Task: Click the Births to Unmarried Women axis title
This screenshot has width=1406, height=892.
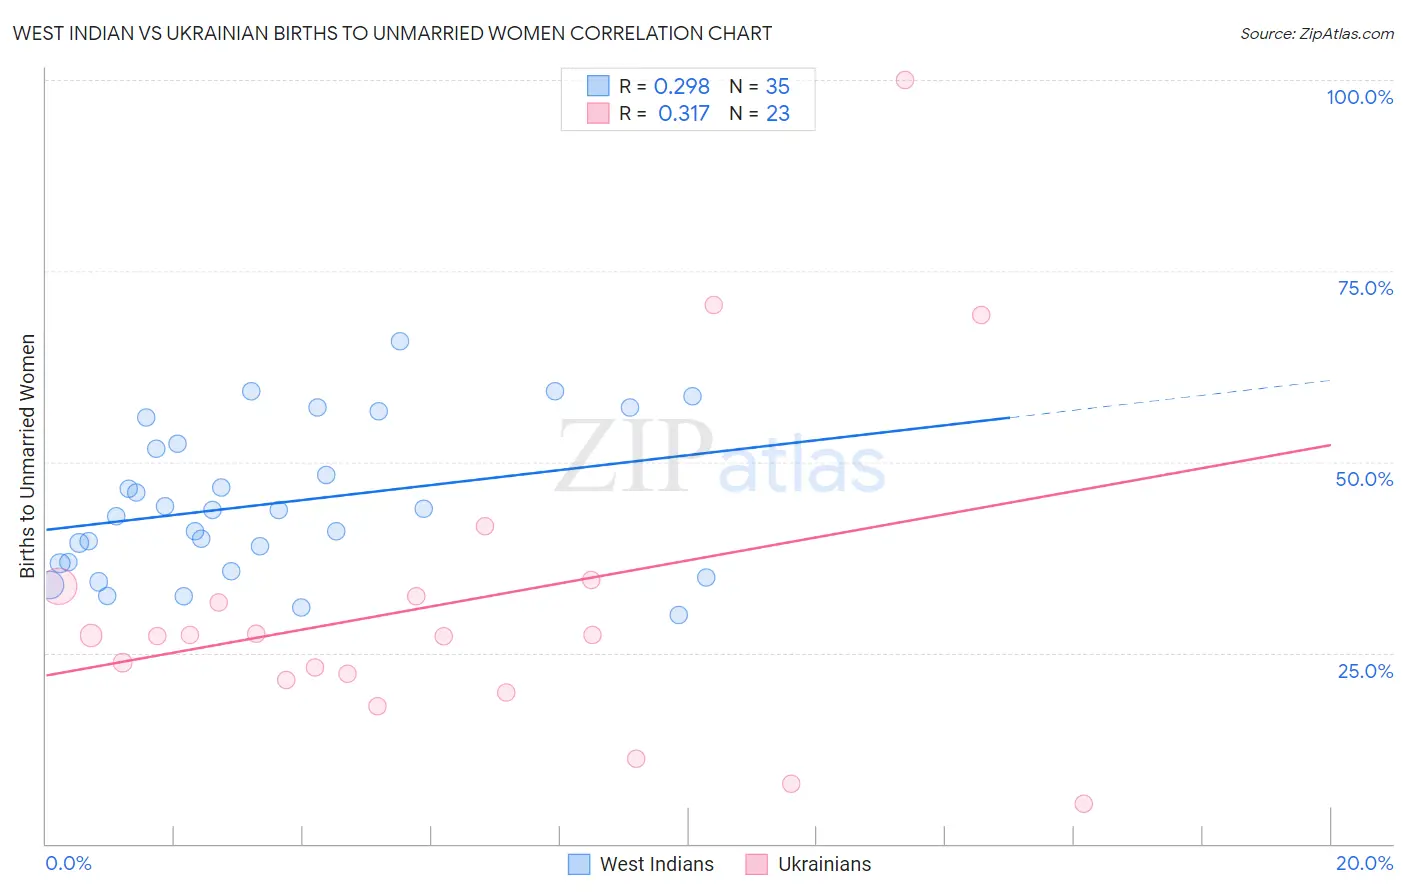Action: coord(28,456)
